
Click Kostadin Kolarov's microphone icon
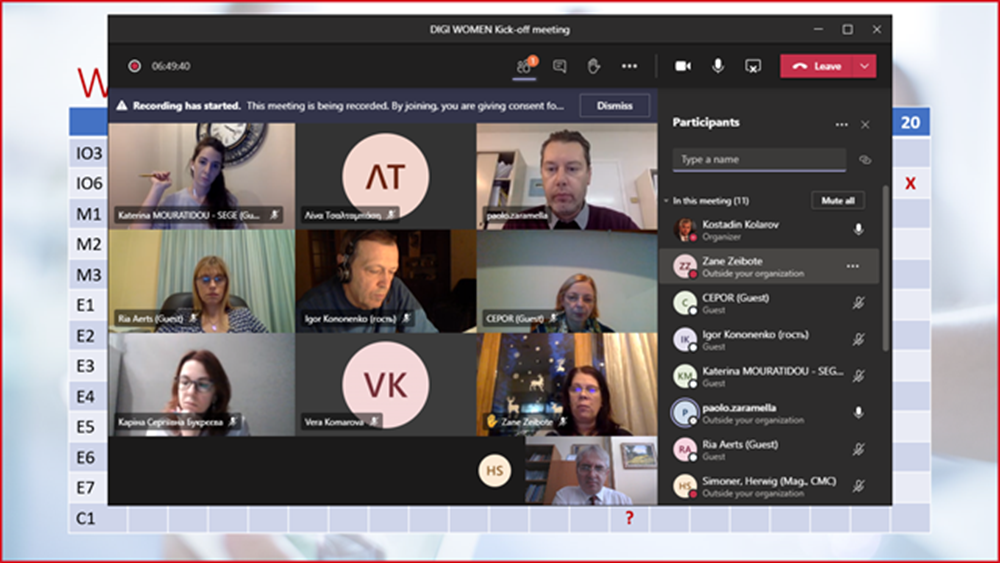(x=858, y=230)
